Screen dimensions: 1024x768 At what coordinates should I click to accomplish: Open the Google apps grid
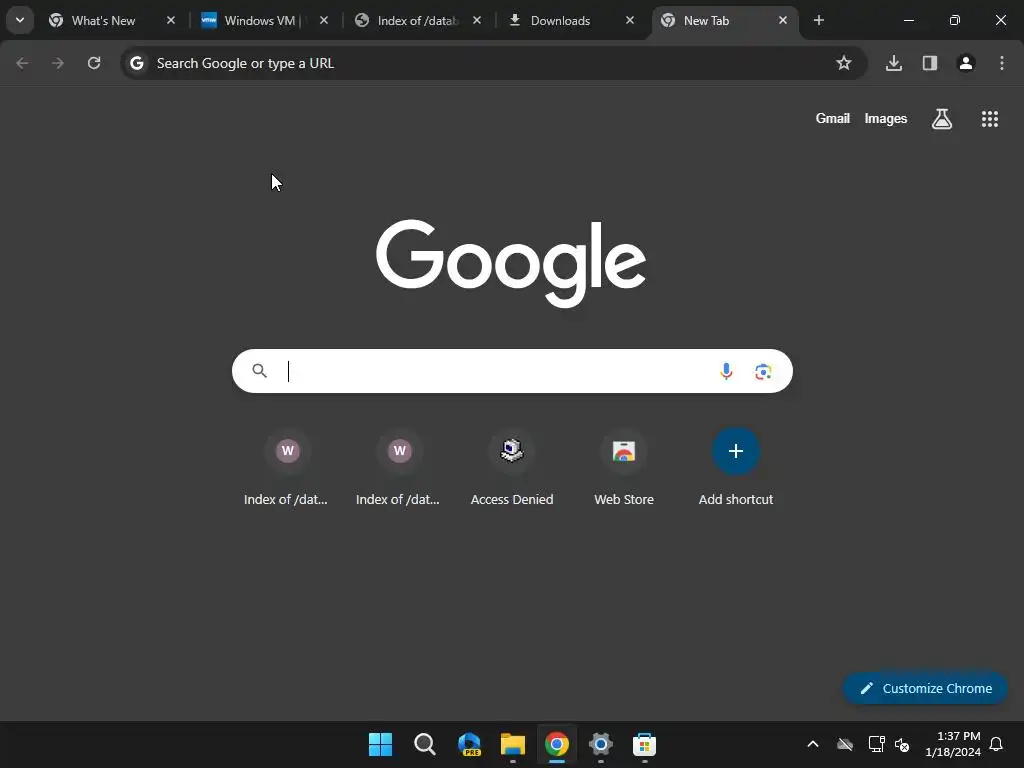pos(990,119)
